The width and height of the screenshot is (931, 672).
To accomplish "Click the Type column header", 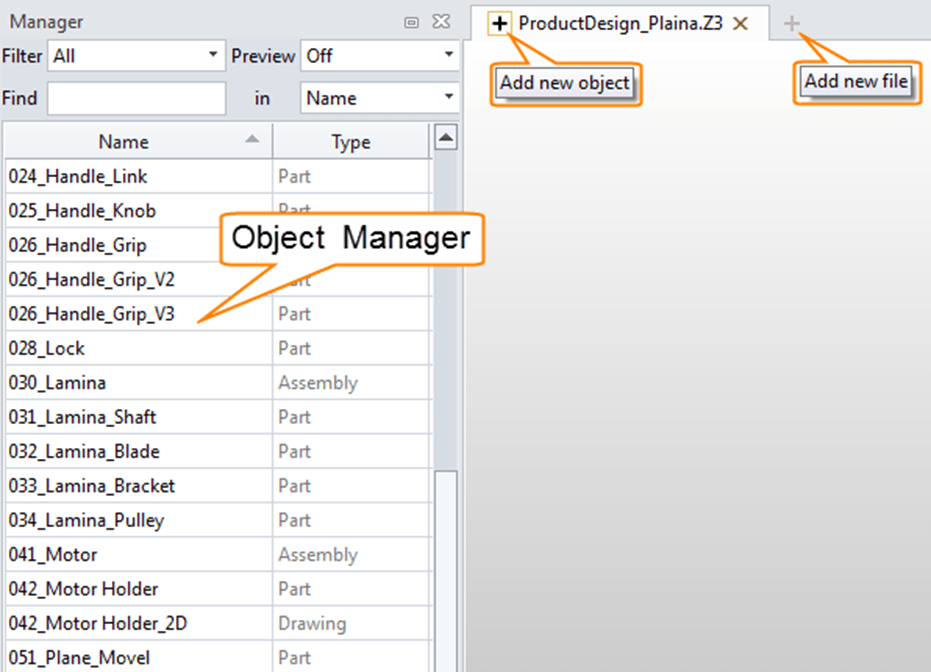I will click(x=351, y=142).
